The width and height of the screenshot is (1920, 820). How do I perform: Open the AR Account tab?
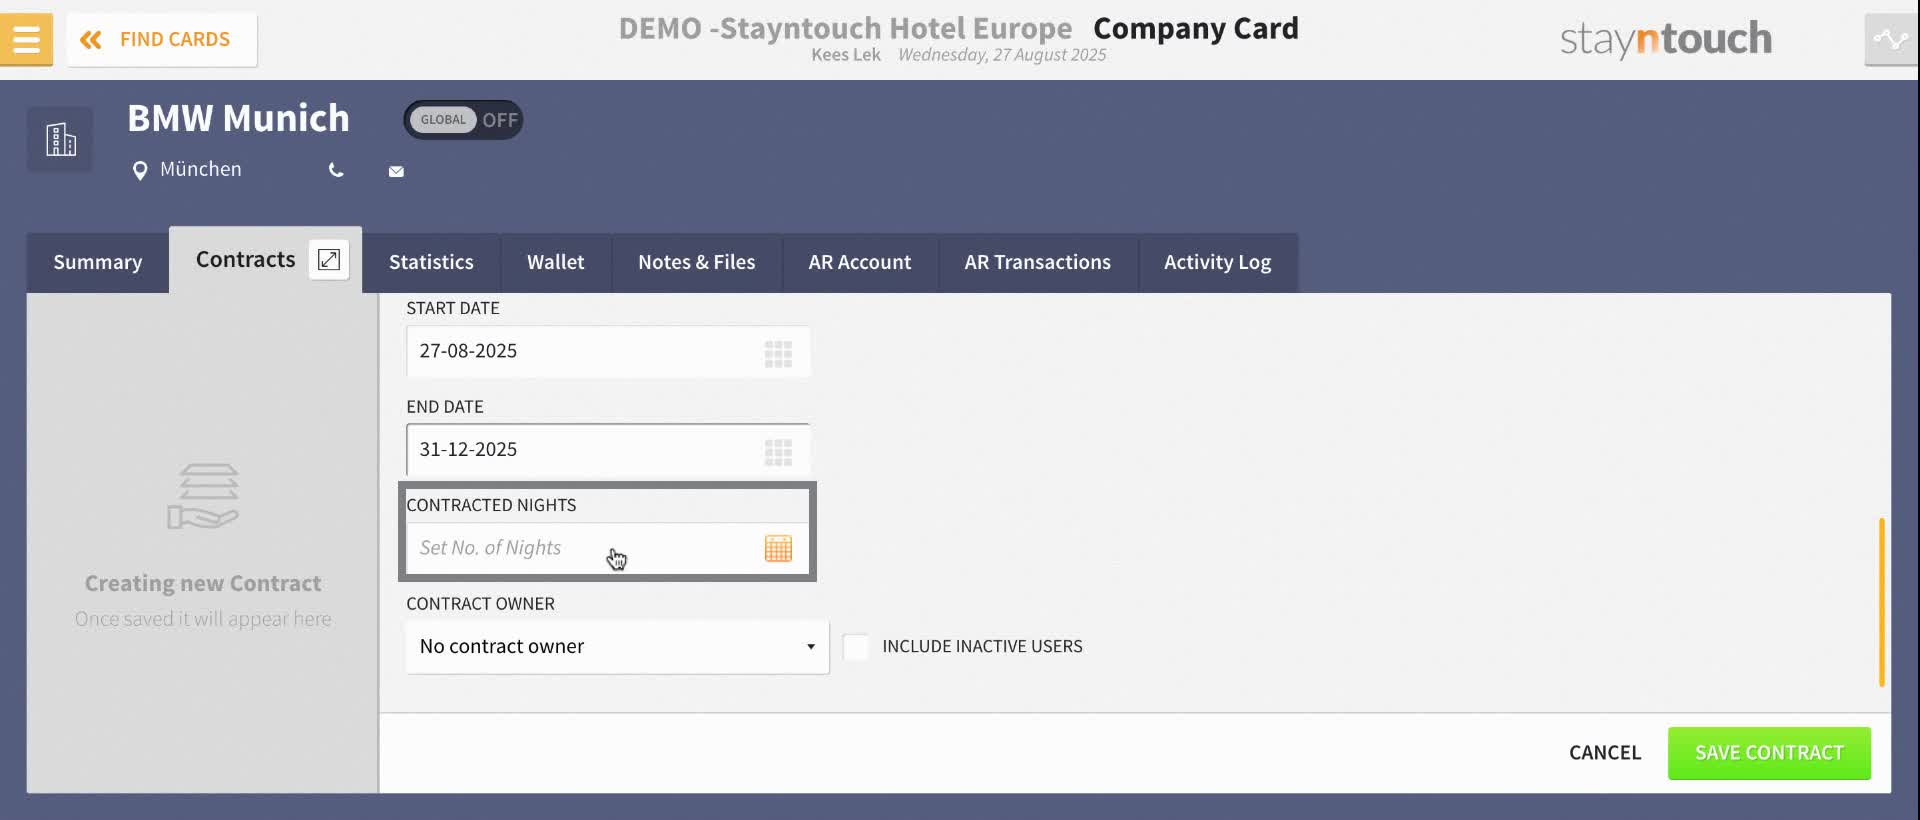pos(860,262)
